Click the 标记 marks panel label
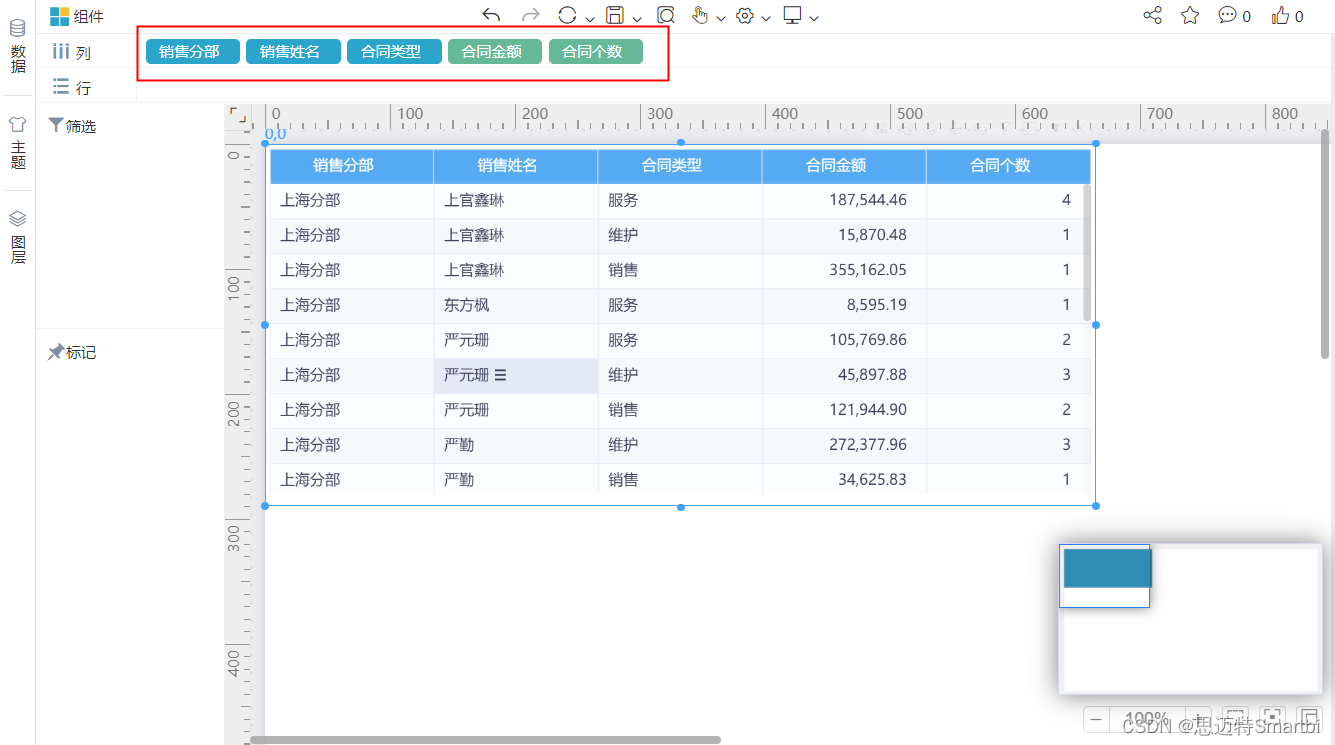Image resolution: width=1335 pixels, height=745 pixels. [81, 353]
